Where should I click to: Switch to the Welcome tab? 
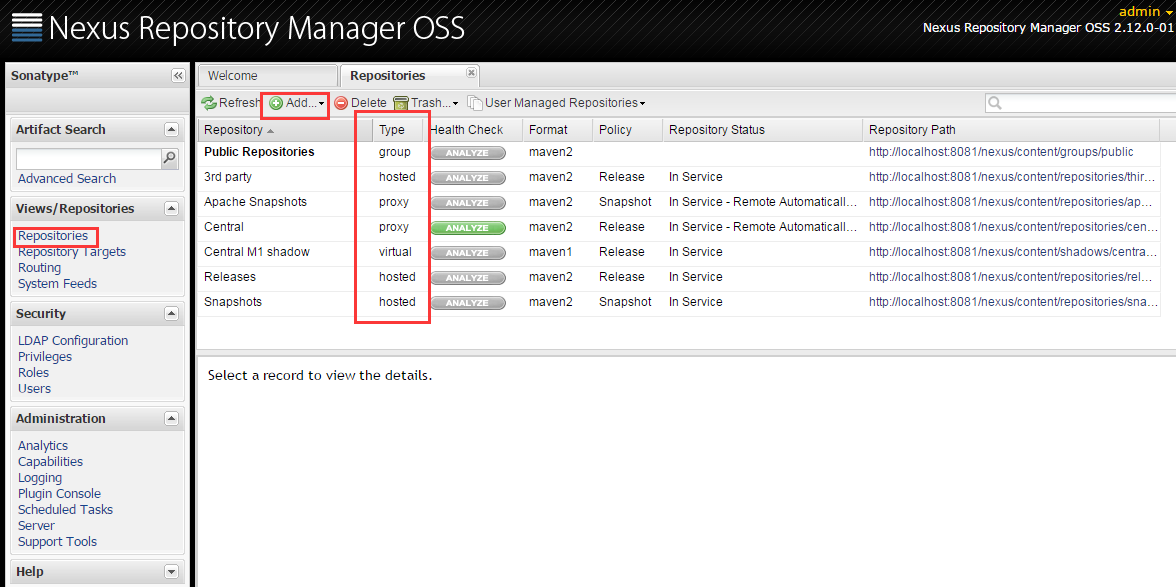pyautogui.click(x=233, y=76)
